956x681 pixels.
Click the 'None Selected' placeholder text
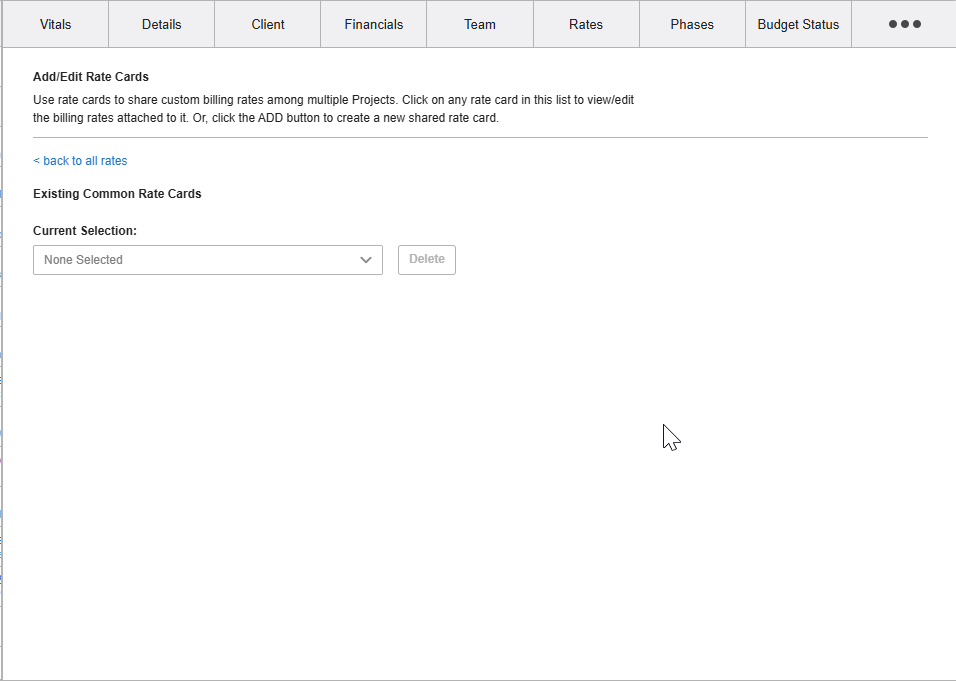[84, 260]
